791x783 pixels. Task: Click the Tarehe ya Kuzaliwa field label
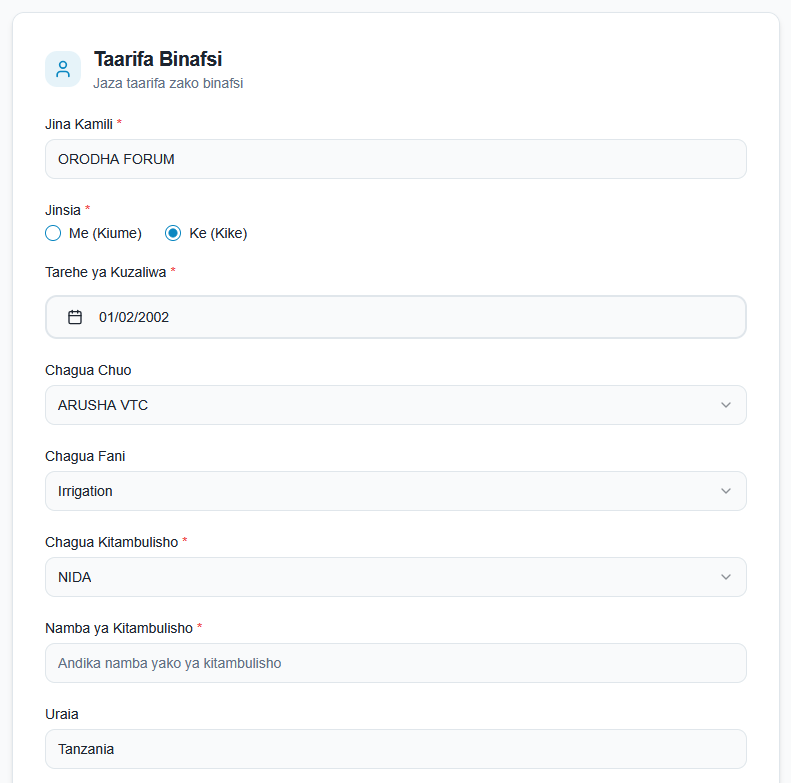[105, 271]
